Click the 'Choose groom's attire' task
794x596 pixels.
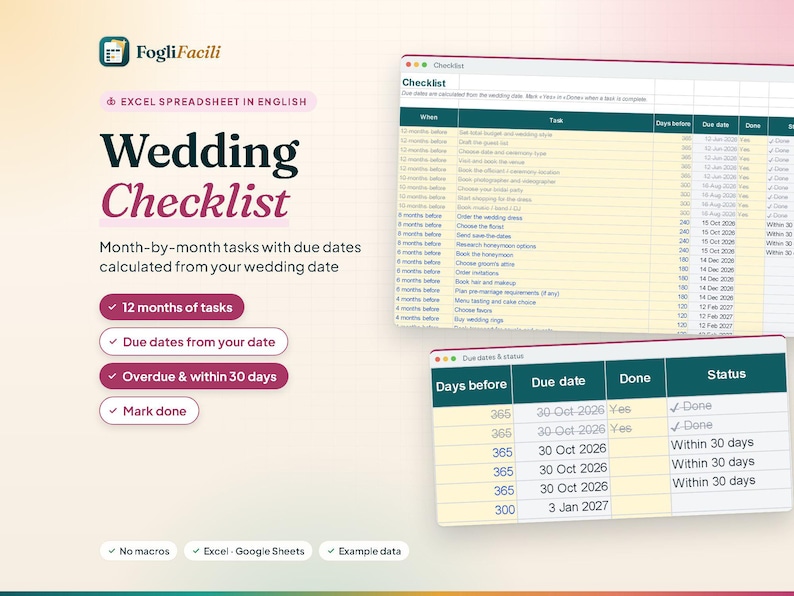point(485,263)
